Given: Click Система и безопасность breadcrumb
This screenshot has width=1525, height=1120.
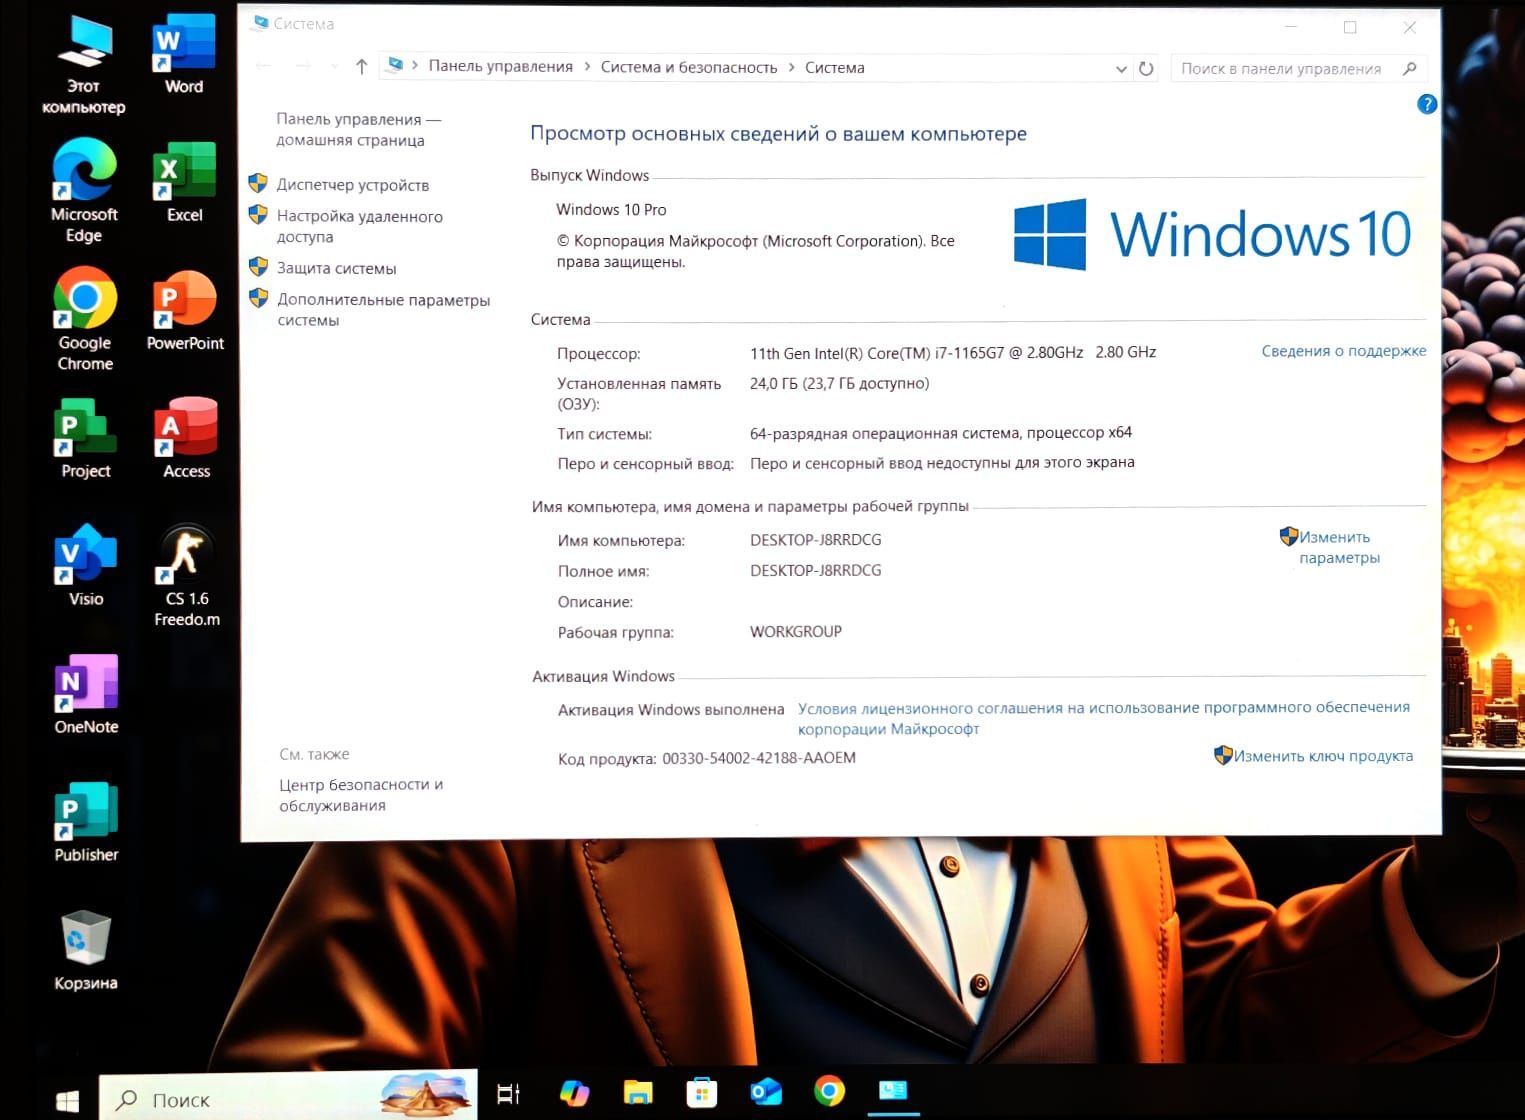Looking at the screenshot, I should (689, 67).
